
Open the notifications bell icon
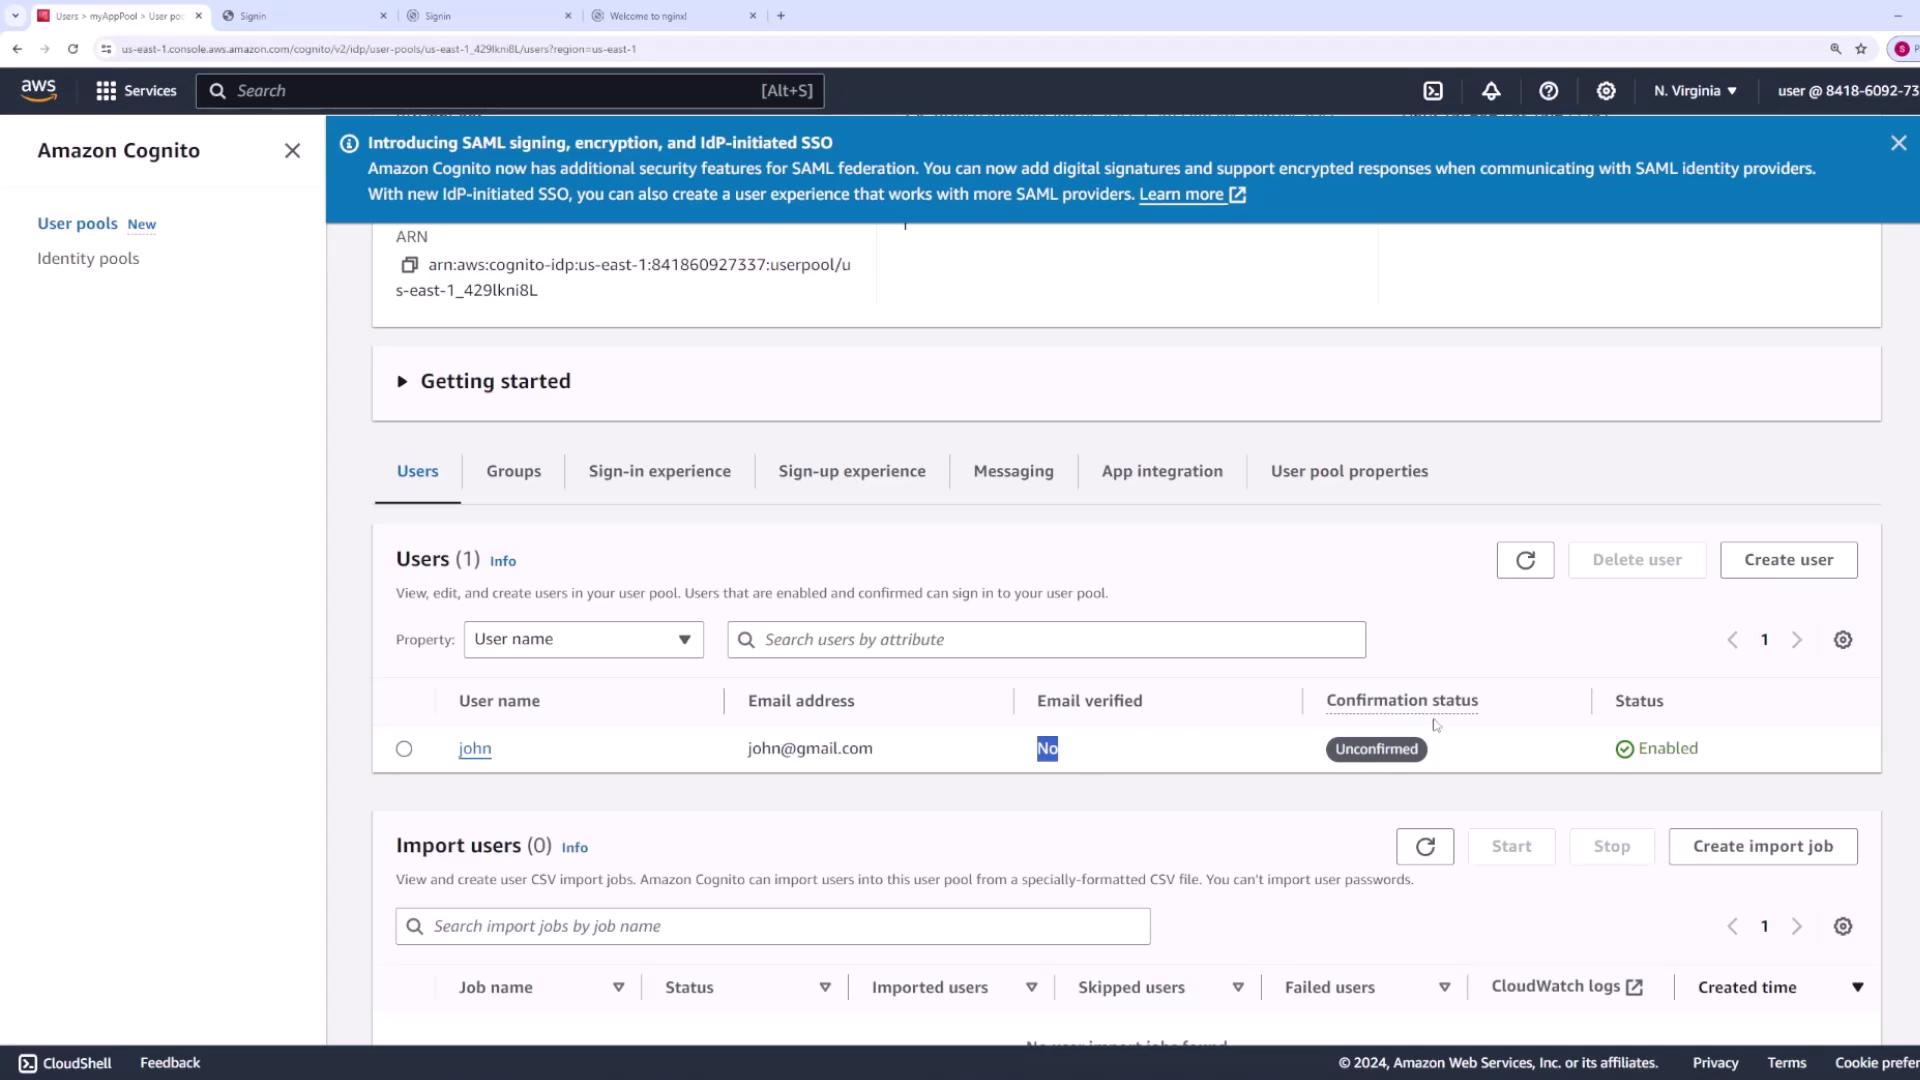pyautogui.click(x=1491, y=91)
